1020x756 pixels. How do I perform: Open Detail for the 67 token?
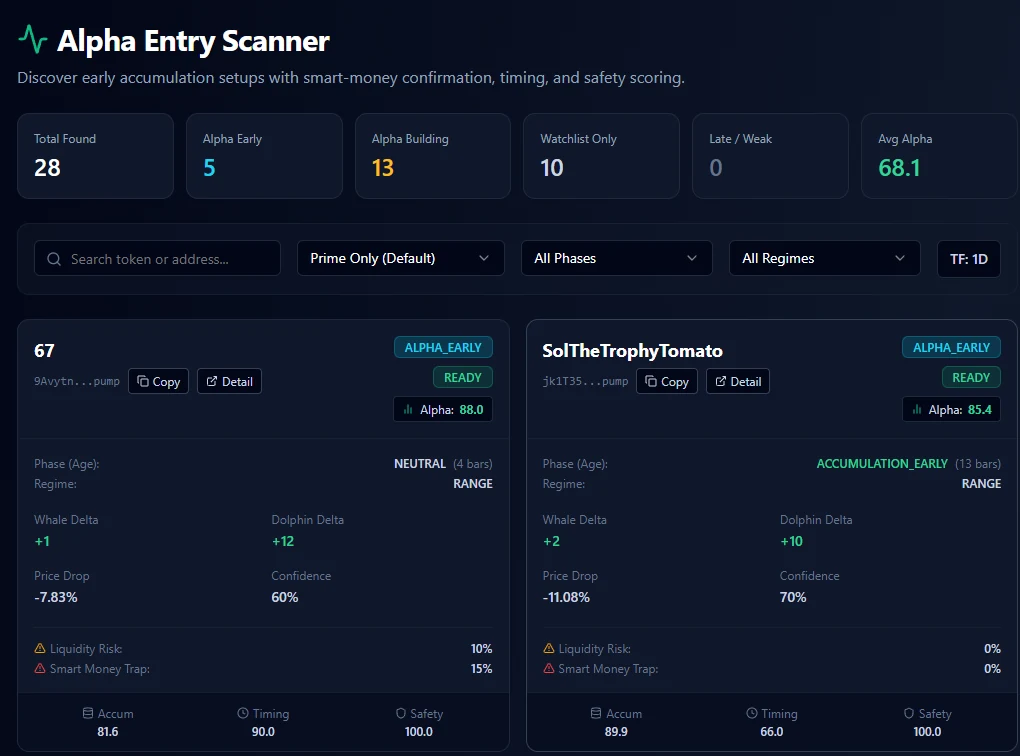[x=230, y=381]
